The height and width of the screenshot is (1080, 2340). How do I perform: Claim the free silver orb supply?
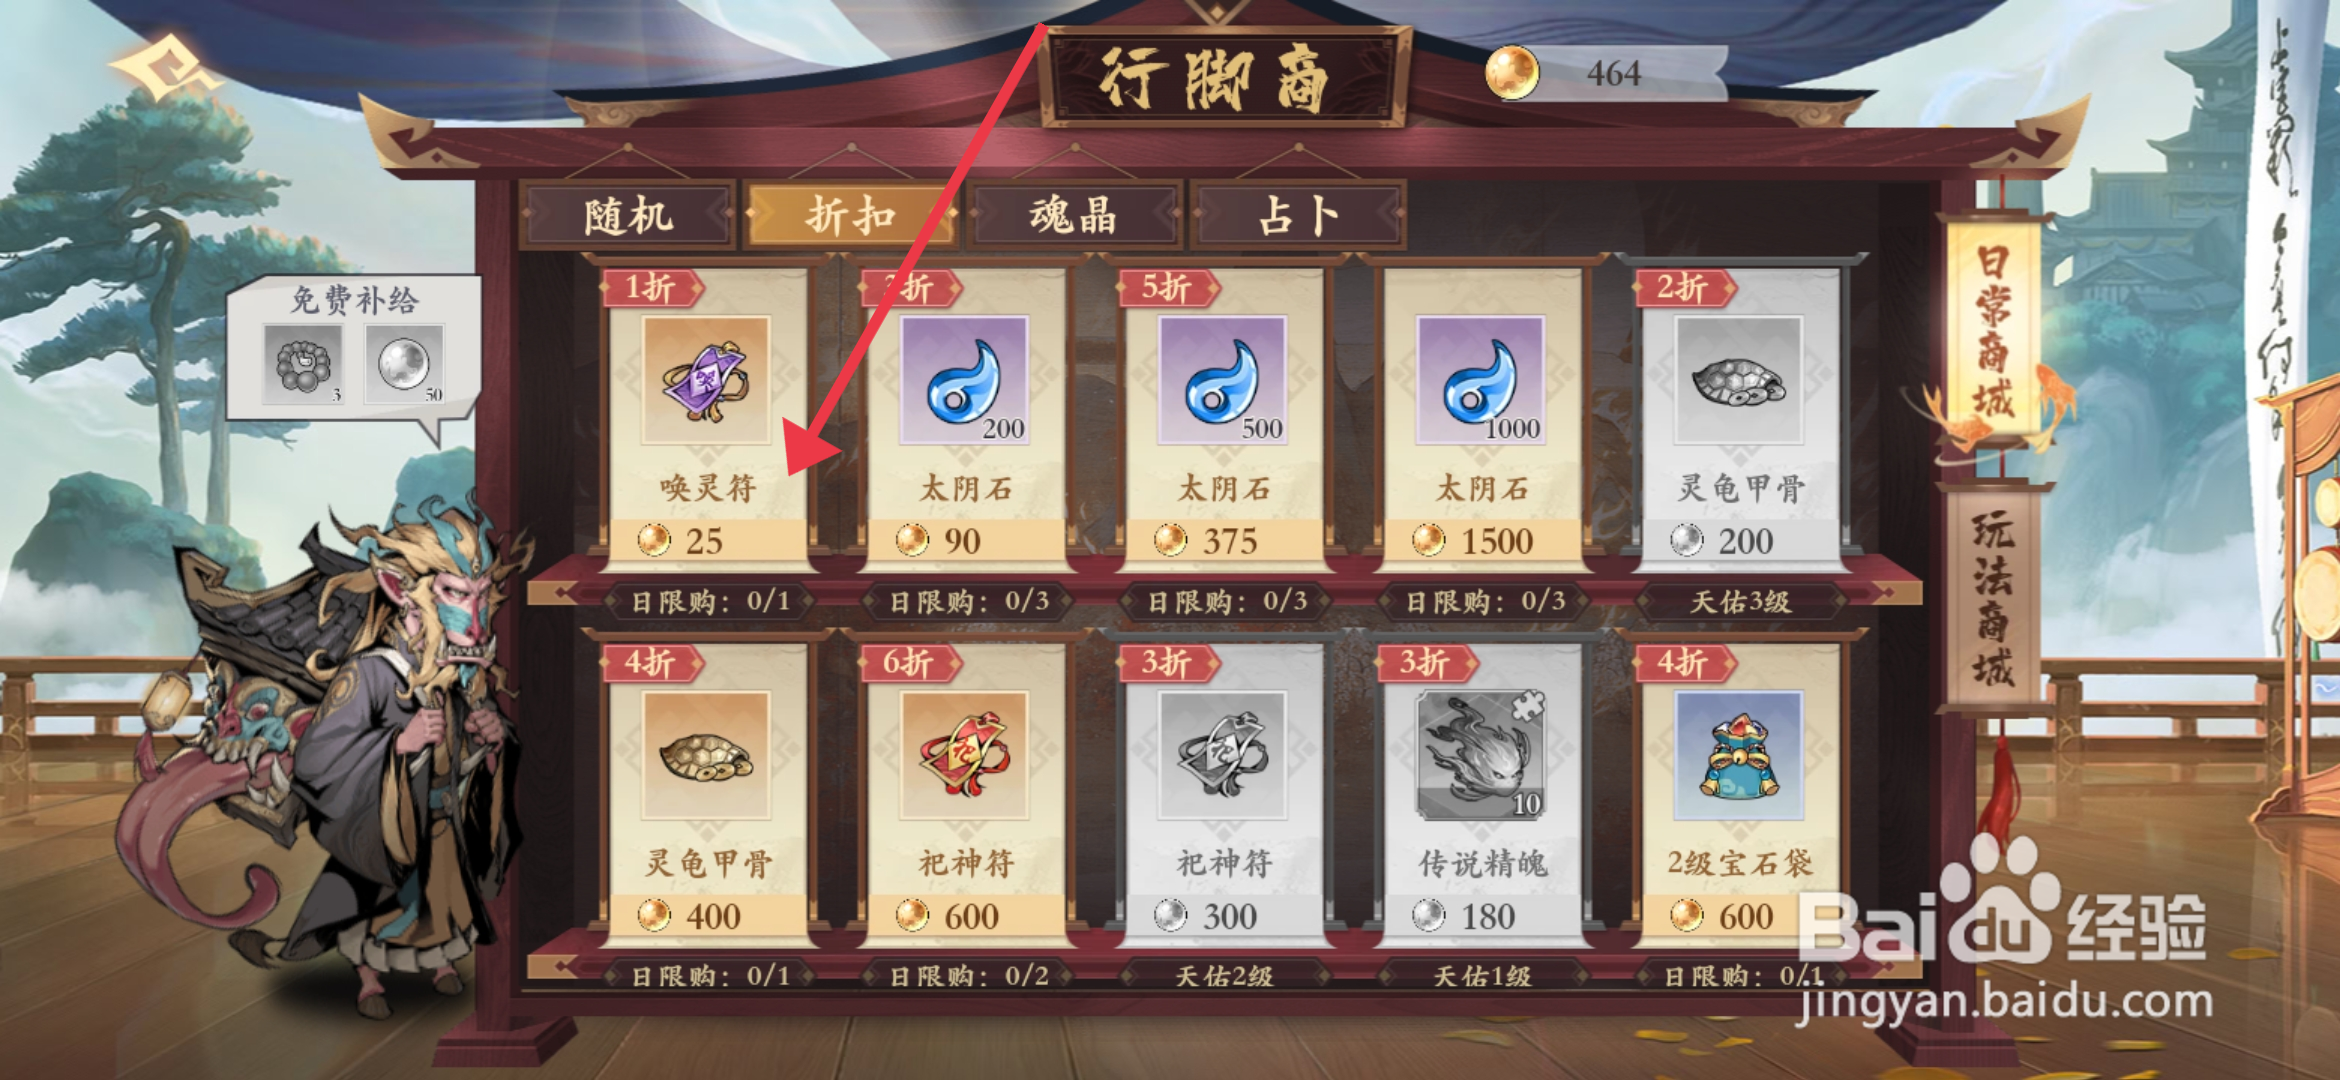(404, 364)
